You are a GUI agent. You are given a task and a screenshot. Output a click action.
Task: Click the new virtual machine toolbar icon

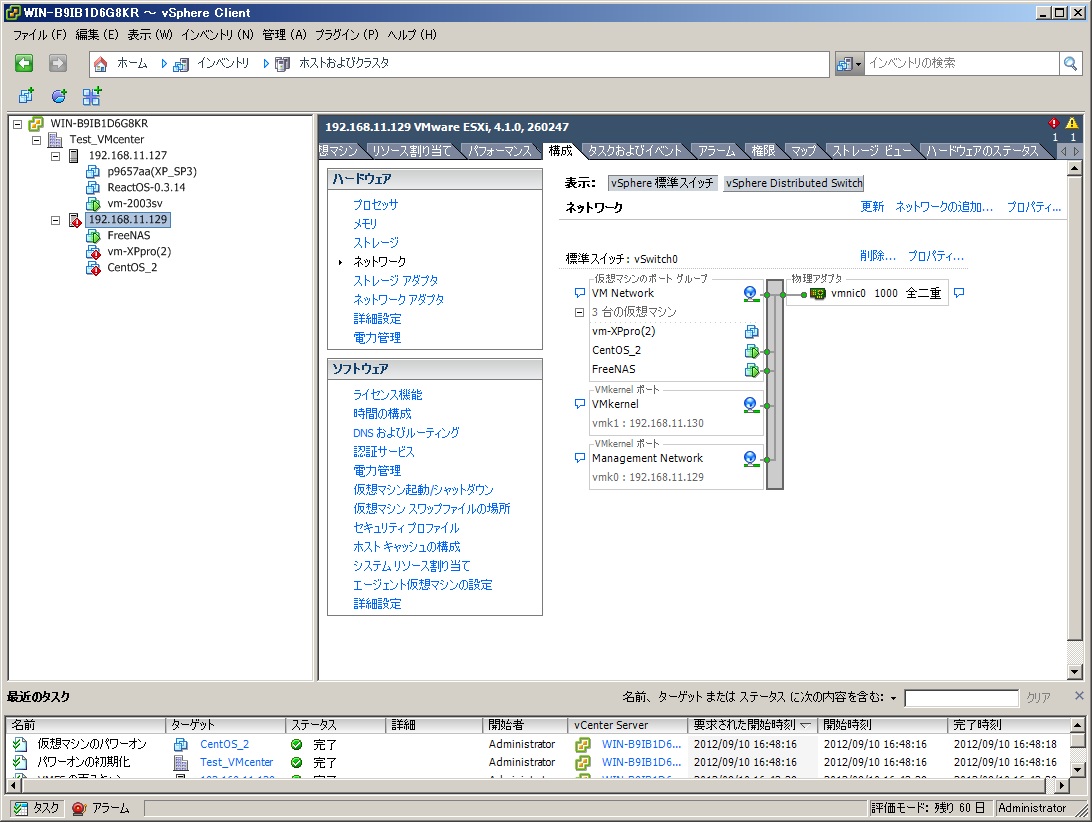coord(26,95)
